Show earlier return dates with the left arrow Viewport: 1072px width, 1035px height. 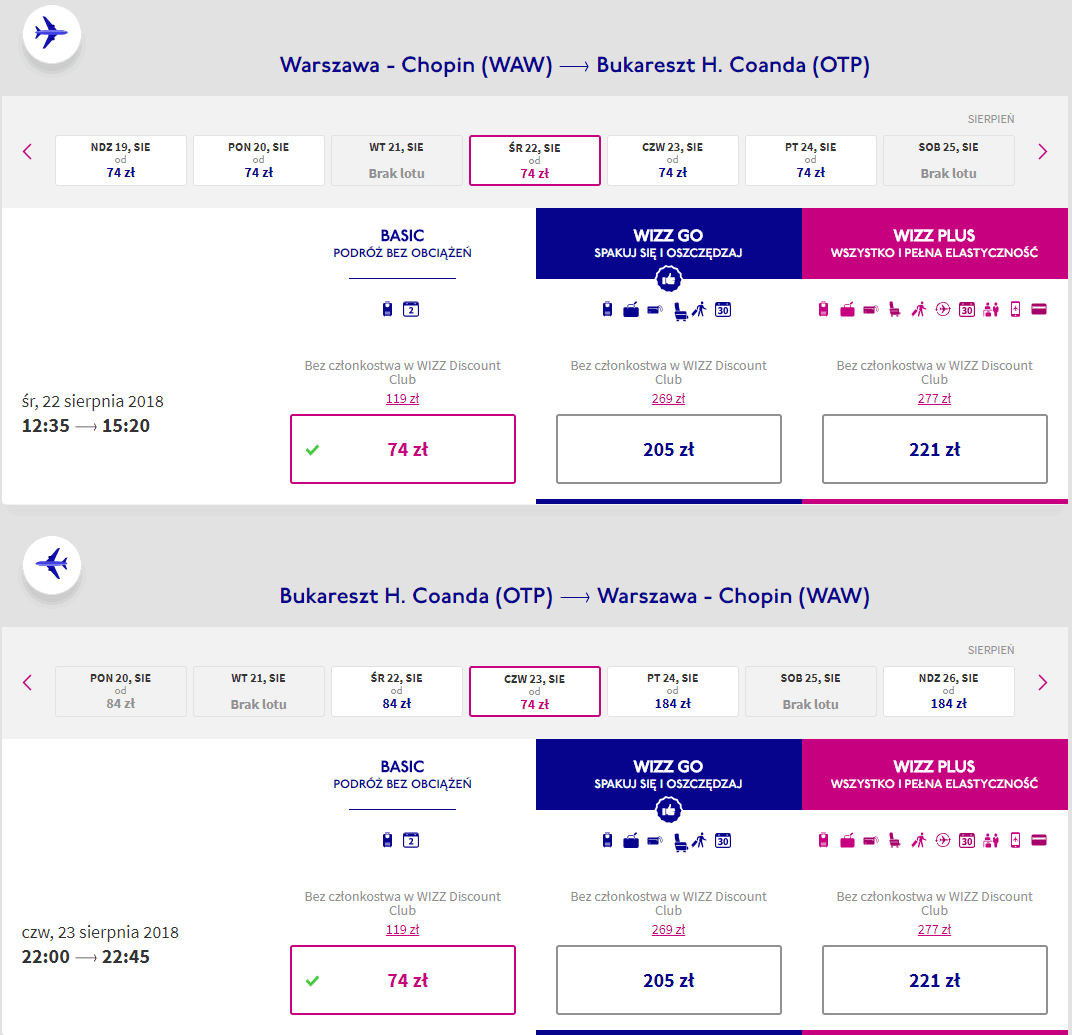coord(27,683)
